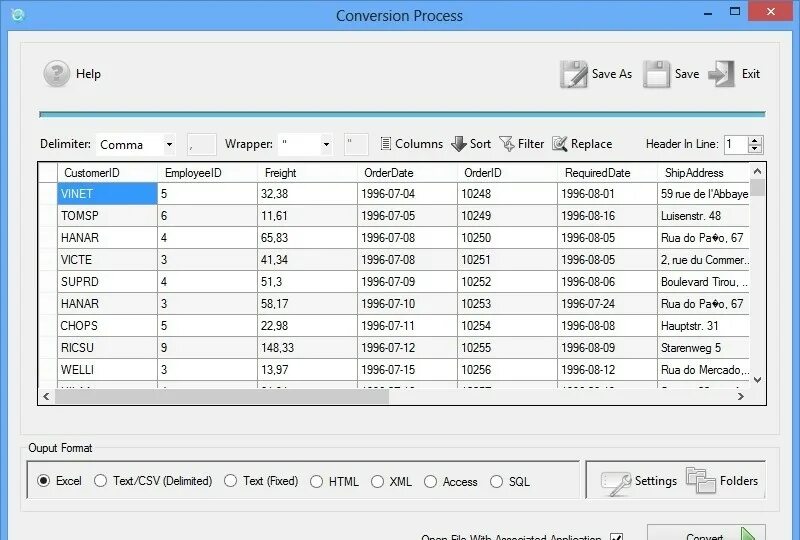Click the Folders label
The image size is (800, 540).
coord(739,481)
